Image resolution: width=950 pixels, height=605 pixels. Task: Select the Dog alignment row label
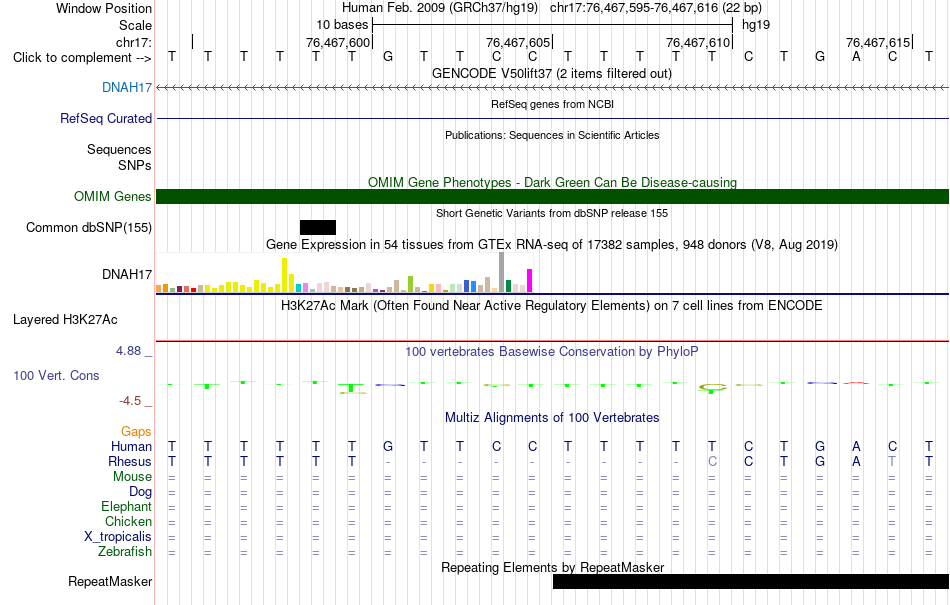click(141, 492)
